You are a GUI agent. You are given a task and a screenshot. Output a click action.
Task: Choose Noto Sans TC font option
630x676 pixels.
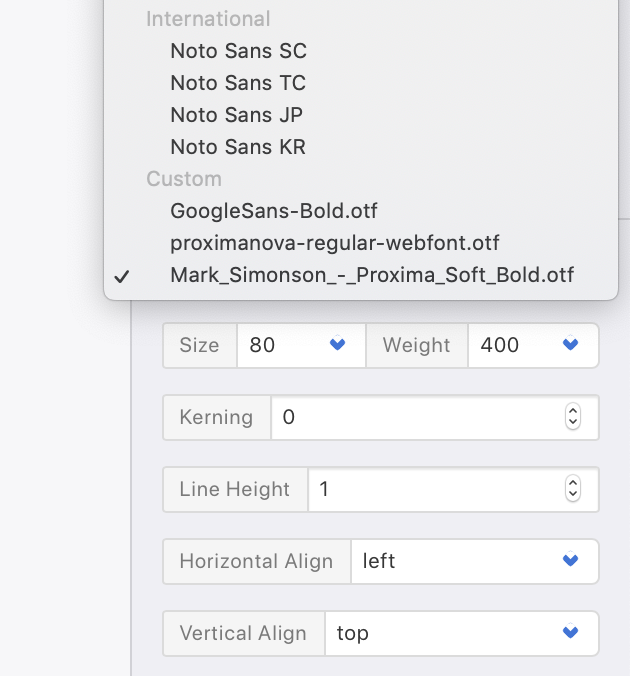(x=238, y=83)
